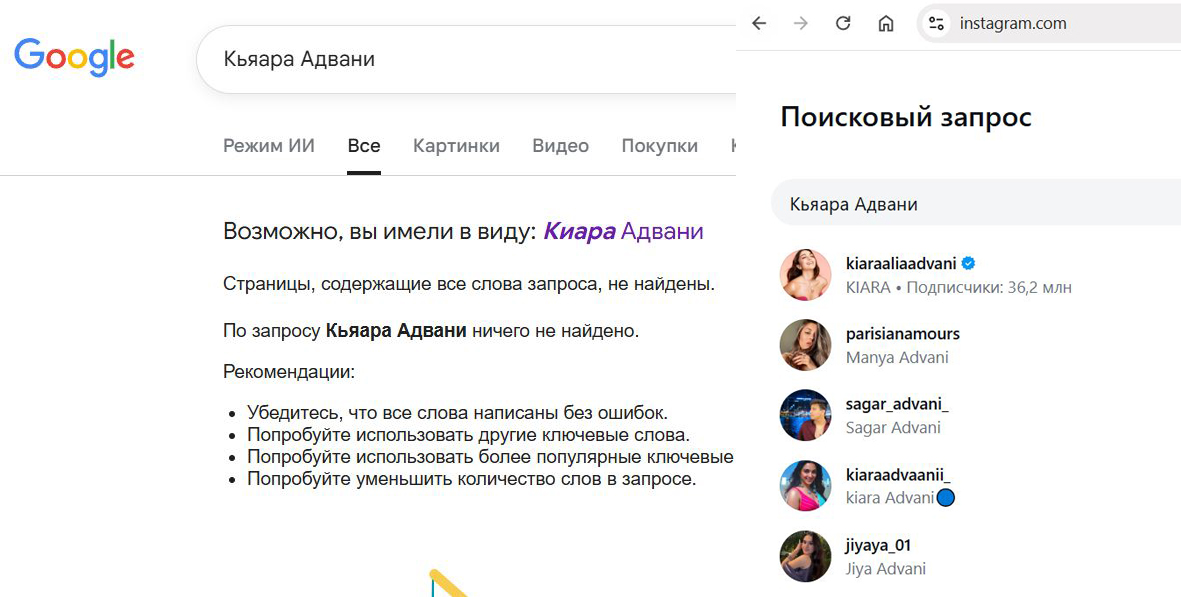
Task: Go forward in the browser
Action: pyautogui.click(x=801, y=23)
